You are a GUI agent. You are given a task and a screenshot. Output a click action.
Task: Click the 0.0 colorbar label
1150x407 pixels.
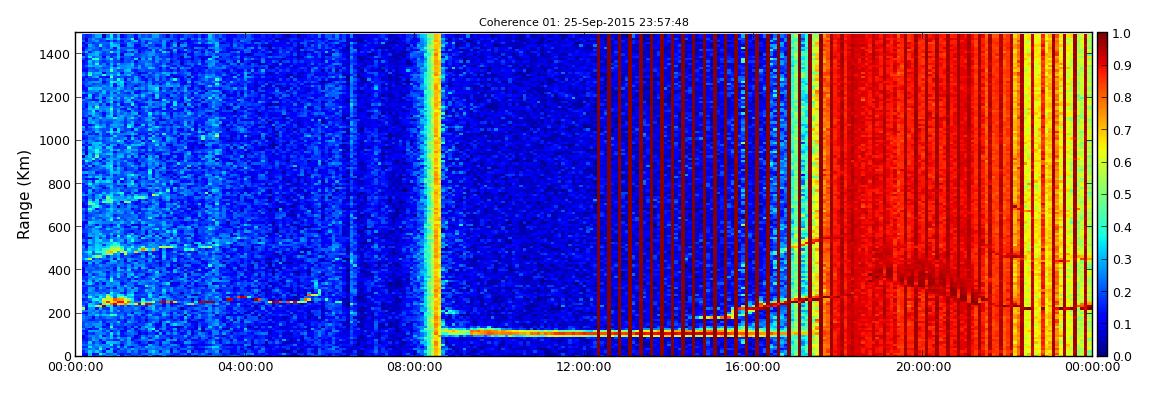pos(1122,356)
